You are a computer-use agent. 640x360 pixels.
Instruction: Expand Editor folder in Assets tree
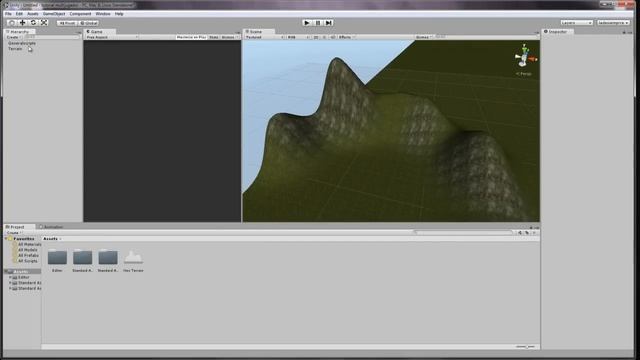pyautogui.click(x=10, y=277)
